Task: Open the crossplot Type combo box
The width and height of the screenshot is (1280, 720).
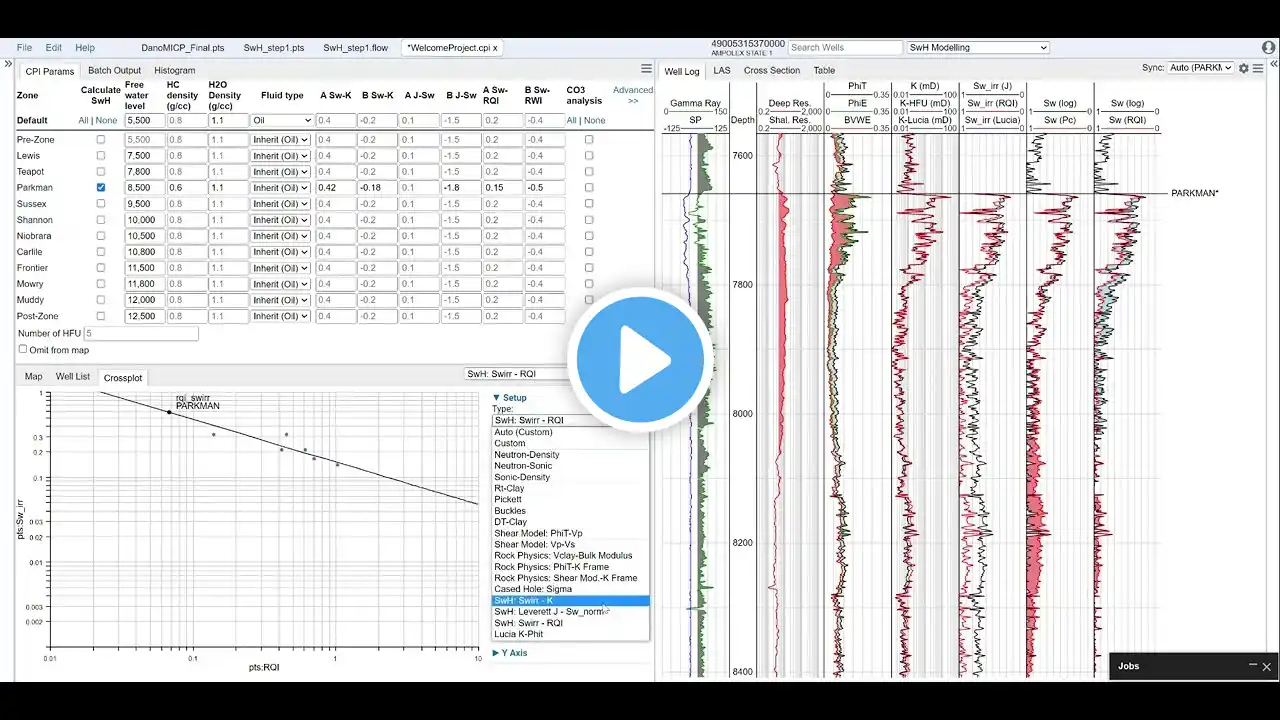Action: (570, 420)
